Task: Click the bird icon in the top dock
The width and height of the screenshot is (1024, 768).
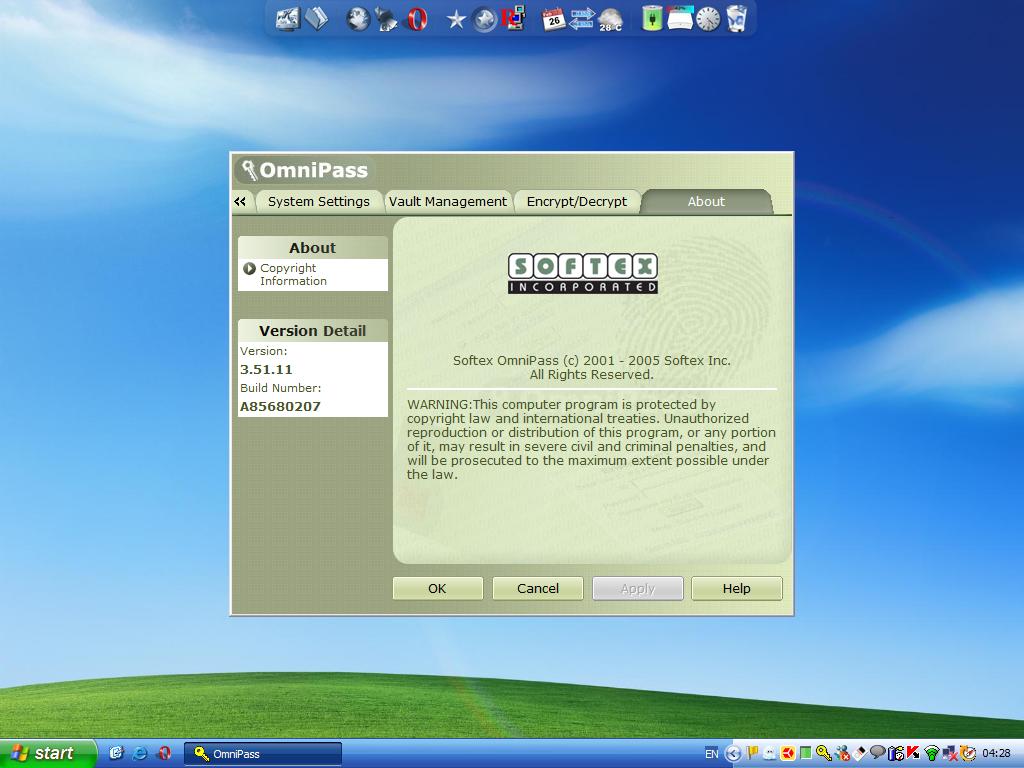Action: point(385,19)
